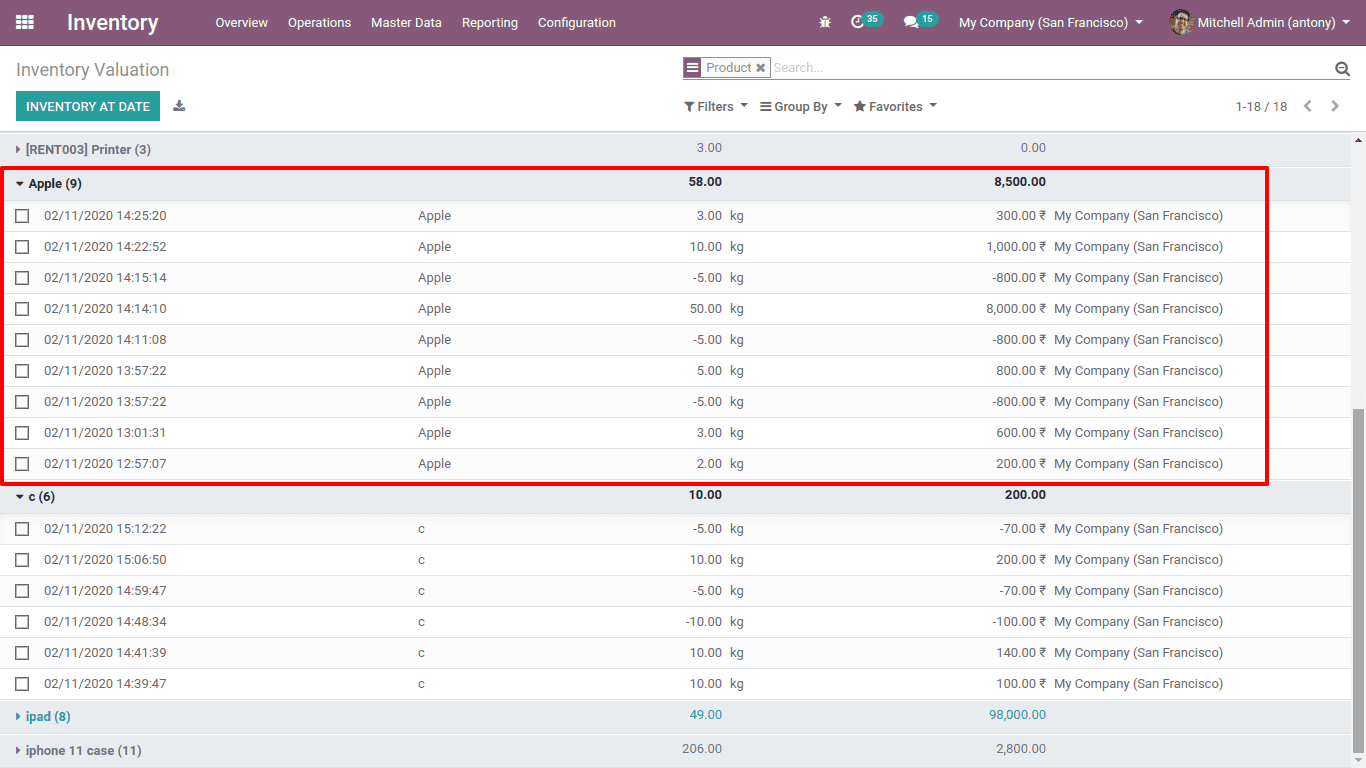This screenshot has height=768, width=1366.
Task: Collapse the Apple (9) group
Action: pos(49,184)
